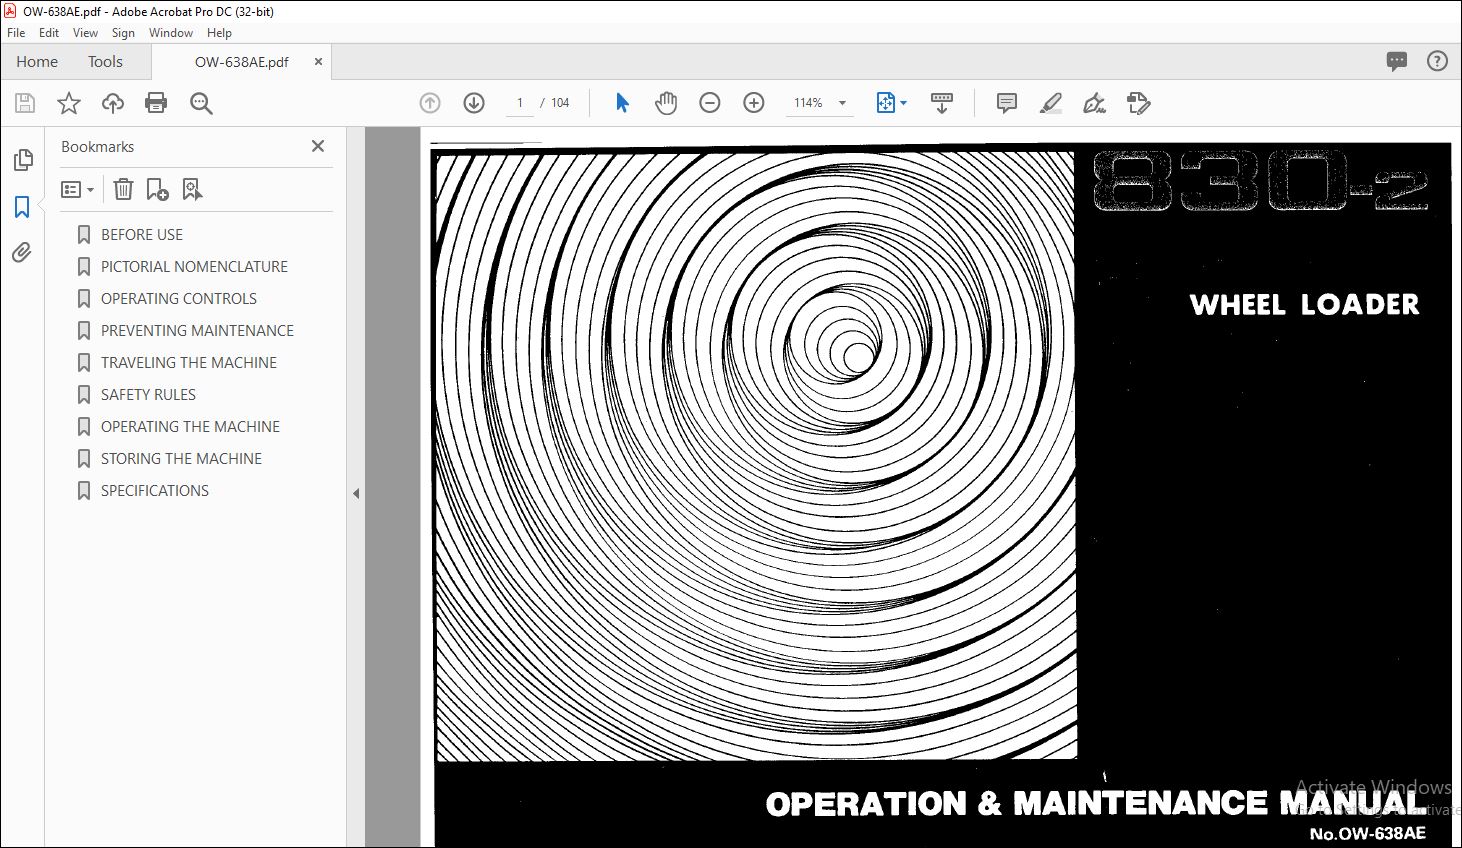This screenshot has width=1462, height=848.
Task: Choose the Selection arrow tool
Action: 622,103
